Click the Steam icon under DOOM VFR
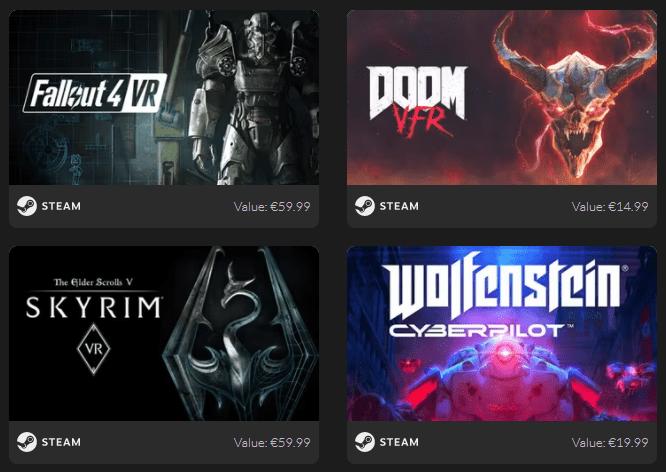This screenshot has width=666, height=472. click(x=365, y=206)
